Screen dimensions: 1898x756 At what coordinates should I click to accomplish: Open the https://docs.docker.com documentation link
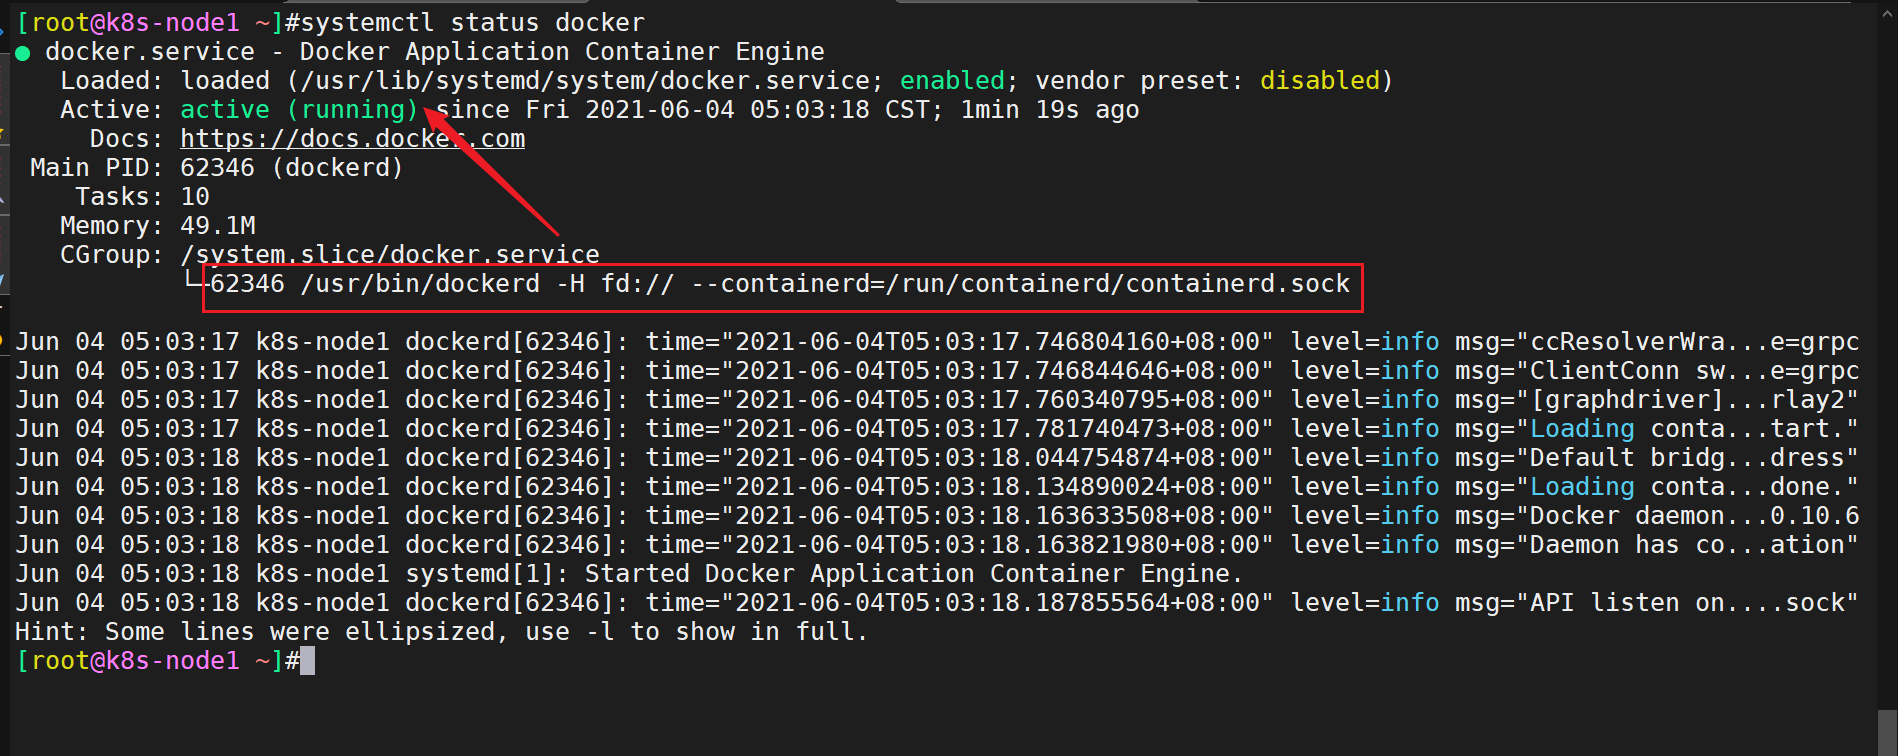click(x=352, y=138)
